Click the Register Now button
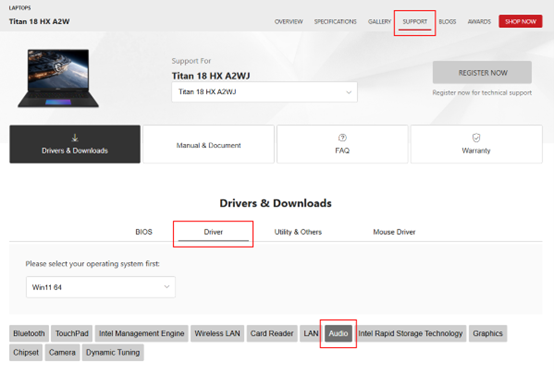The image size is (554, 374). coord(482,72)
